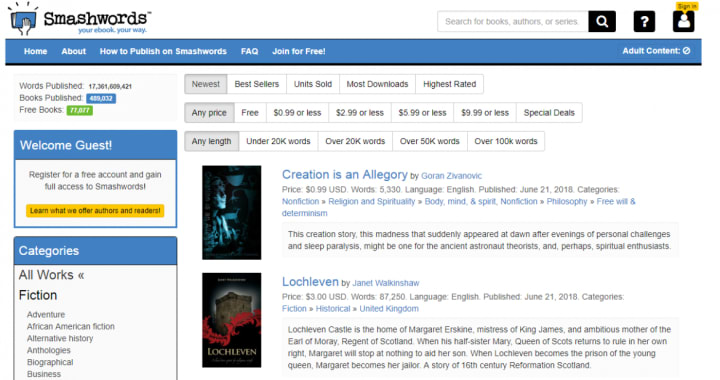Select the Newest sort tab
Viewport: 720px width, 380px height.
coord(206,84)
